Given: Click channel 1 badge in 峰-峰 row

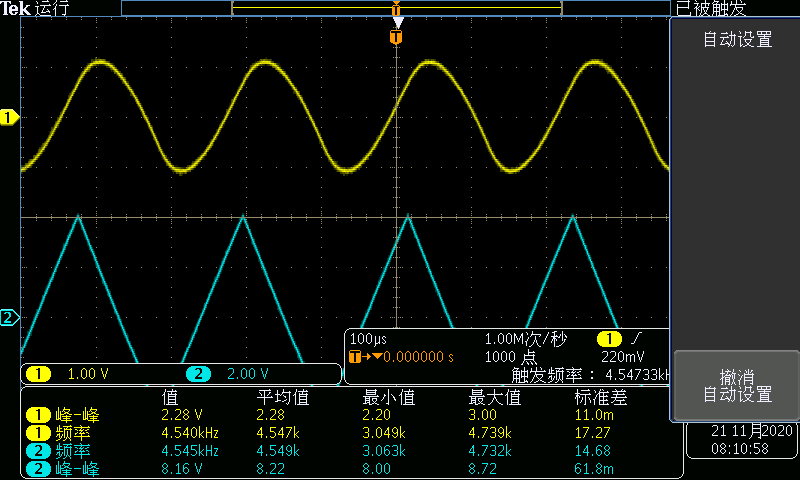Looking at the screenshot, I should point(38,415).
